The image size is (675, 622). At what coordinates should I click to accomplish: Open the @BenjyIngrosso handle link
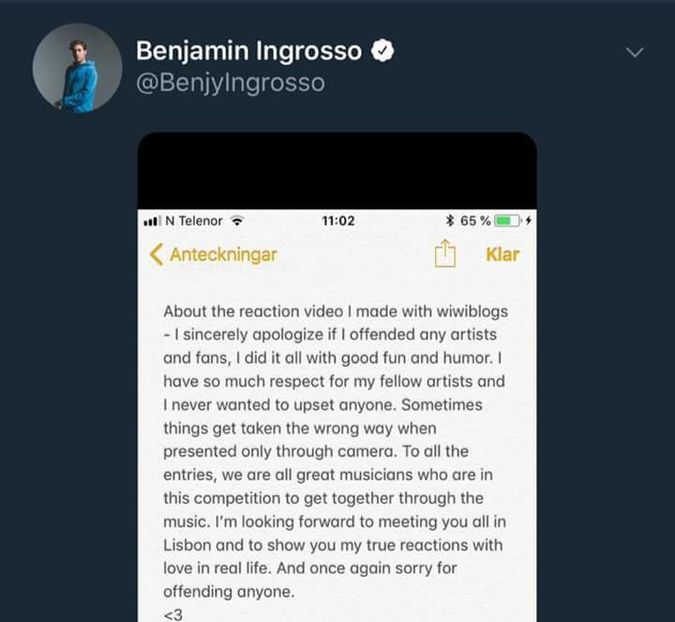click(x=230, y=82)
